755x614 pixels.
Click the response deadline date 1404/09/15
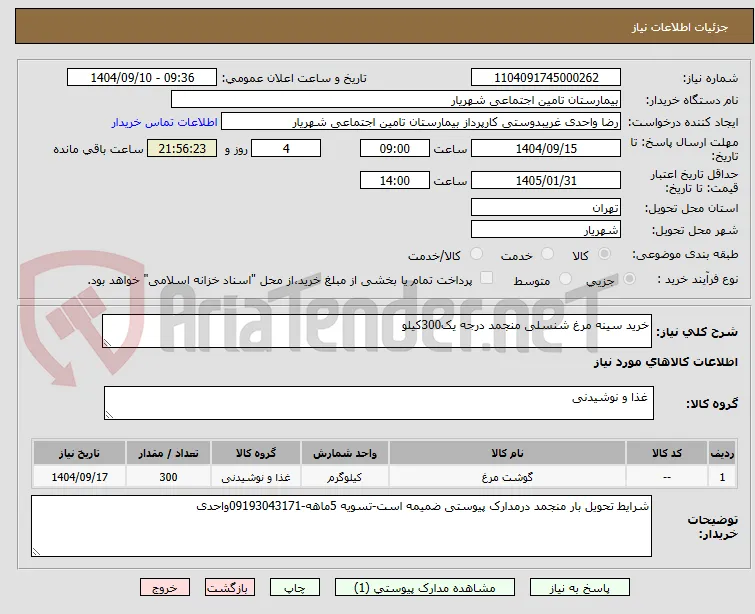[x=546, y=148]
